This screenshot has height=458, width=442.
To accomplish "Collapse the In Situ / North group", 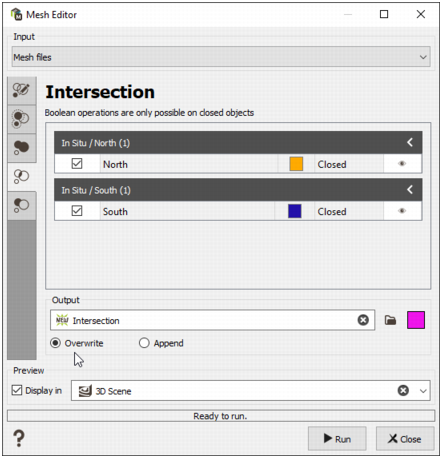I will 410,143.
